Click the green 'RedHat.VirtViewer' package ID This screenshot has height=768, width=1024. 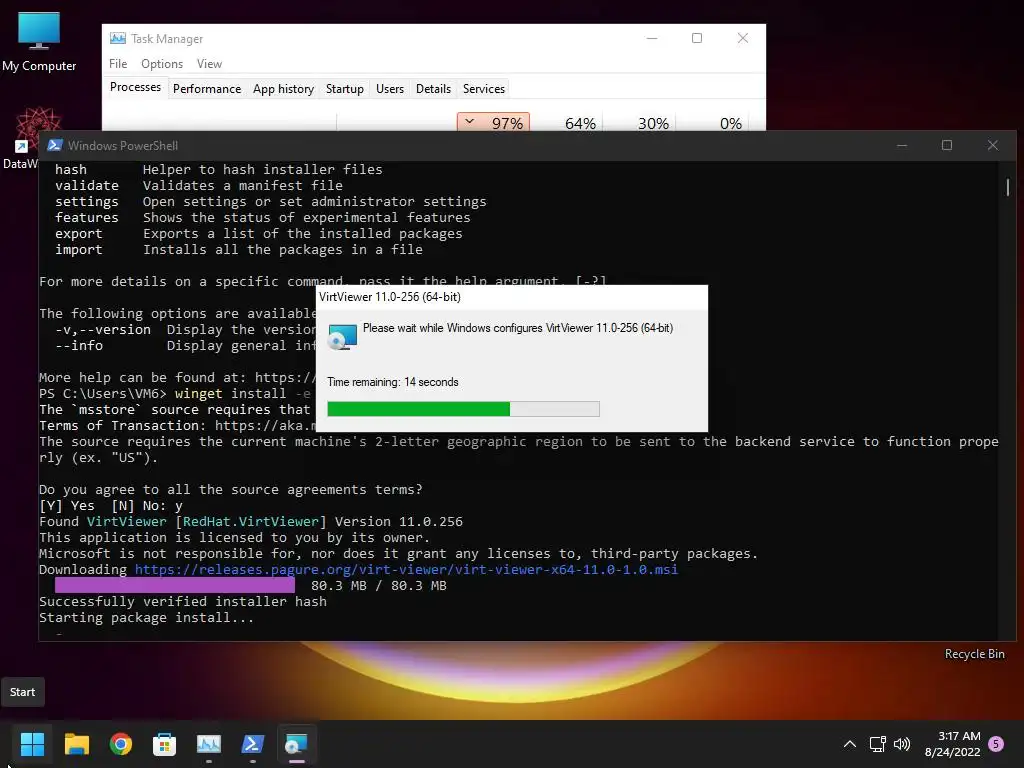251,522
